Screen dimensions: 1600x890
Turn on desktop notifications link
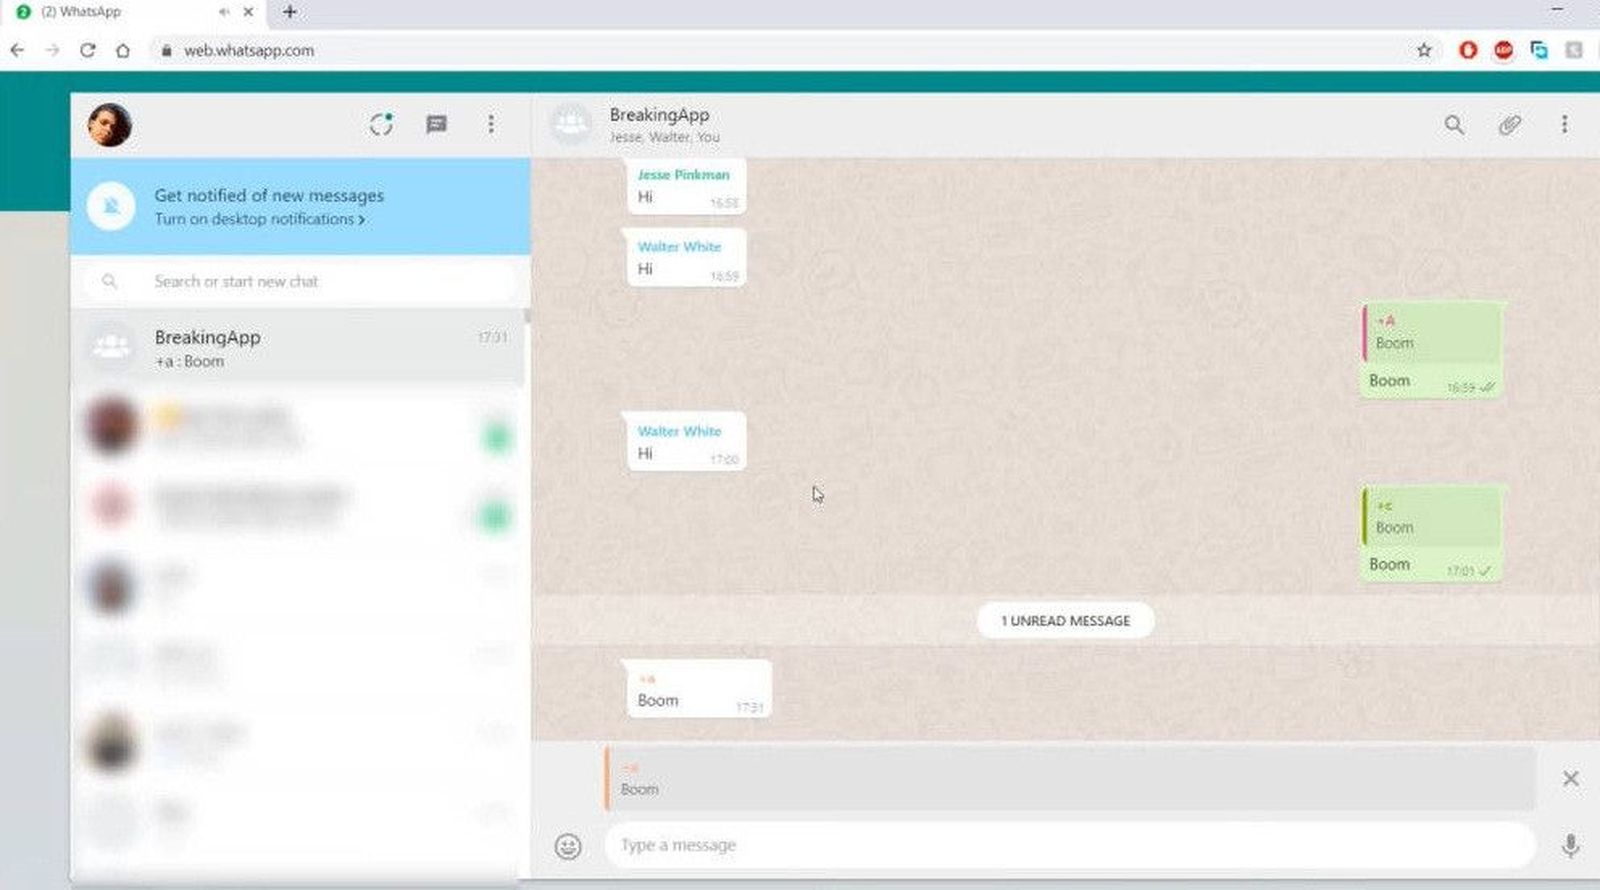pyautogui.click(x=259, y=219)
